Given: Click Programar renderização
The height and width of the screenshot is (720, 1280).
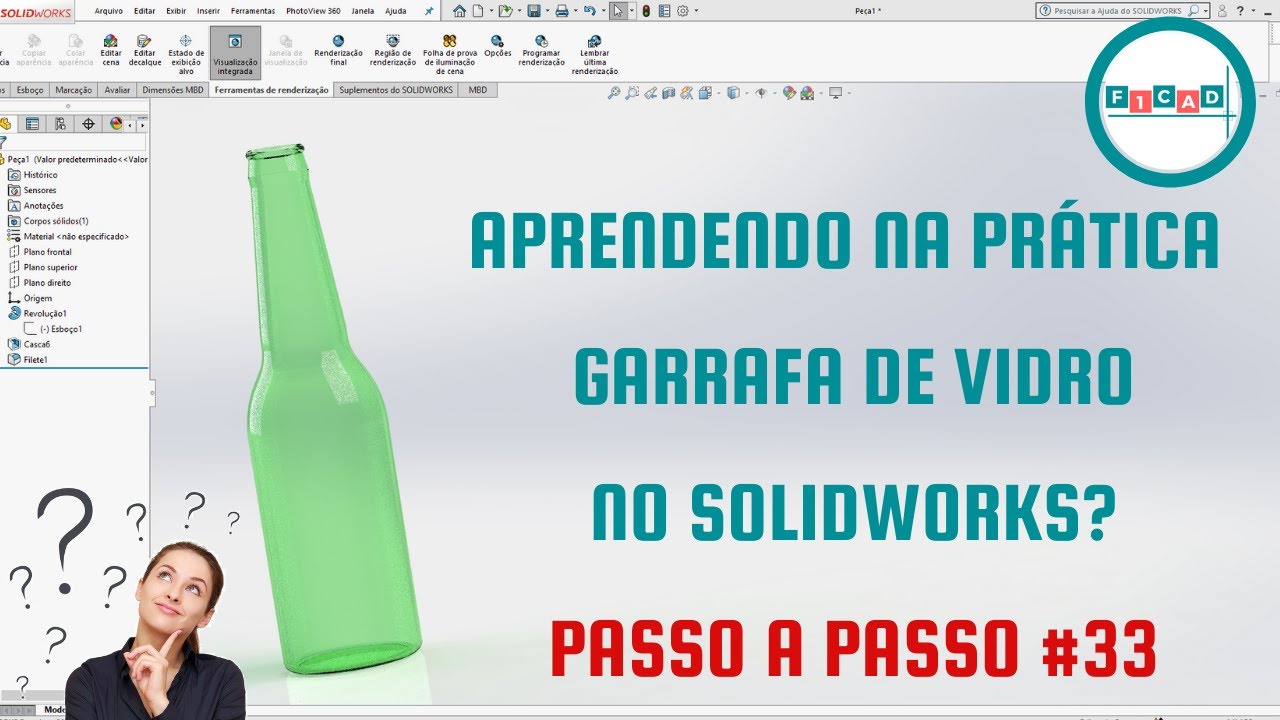Looking at the screenshot, I should (x=541, y=50).
